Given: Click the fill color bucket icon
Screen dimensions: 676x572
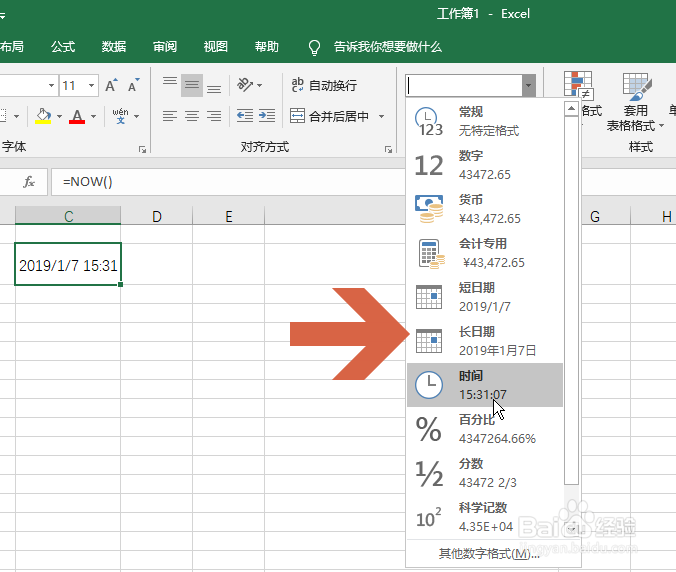Looking at the screenshot, I should [43, 116].
